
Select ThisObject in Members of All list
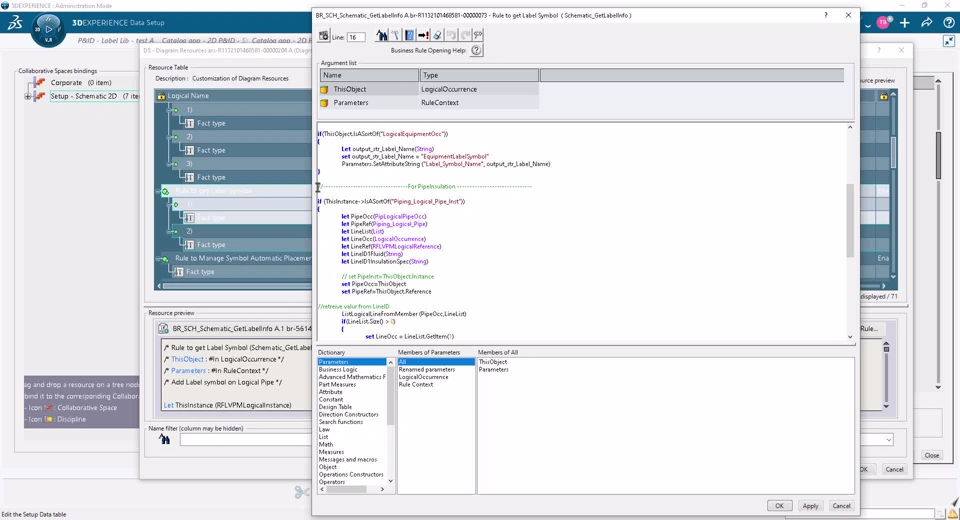click(493, 362)
